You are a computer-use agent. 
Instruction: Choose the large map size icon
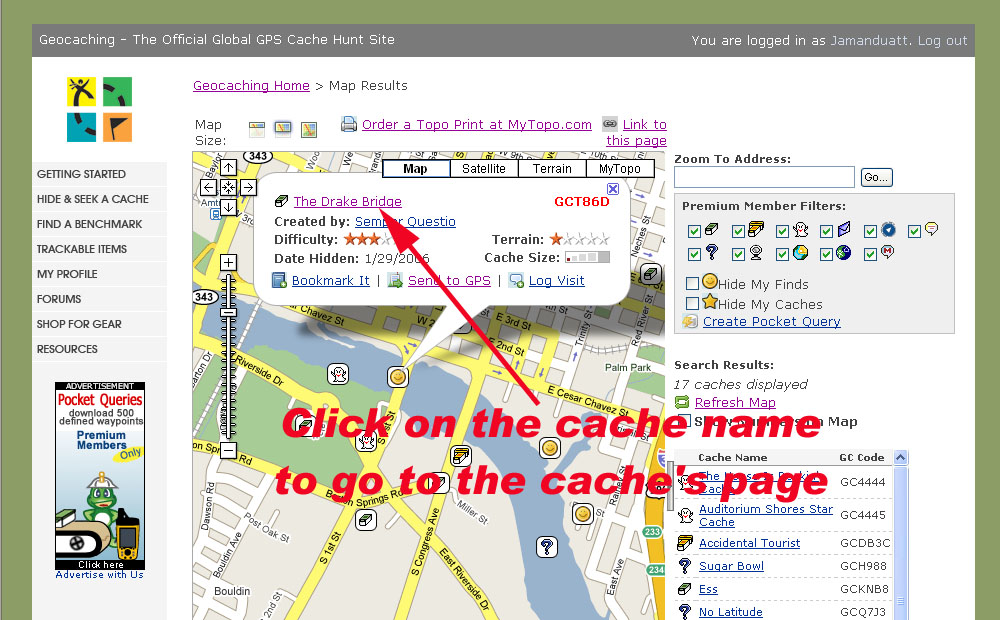(309, 129)
